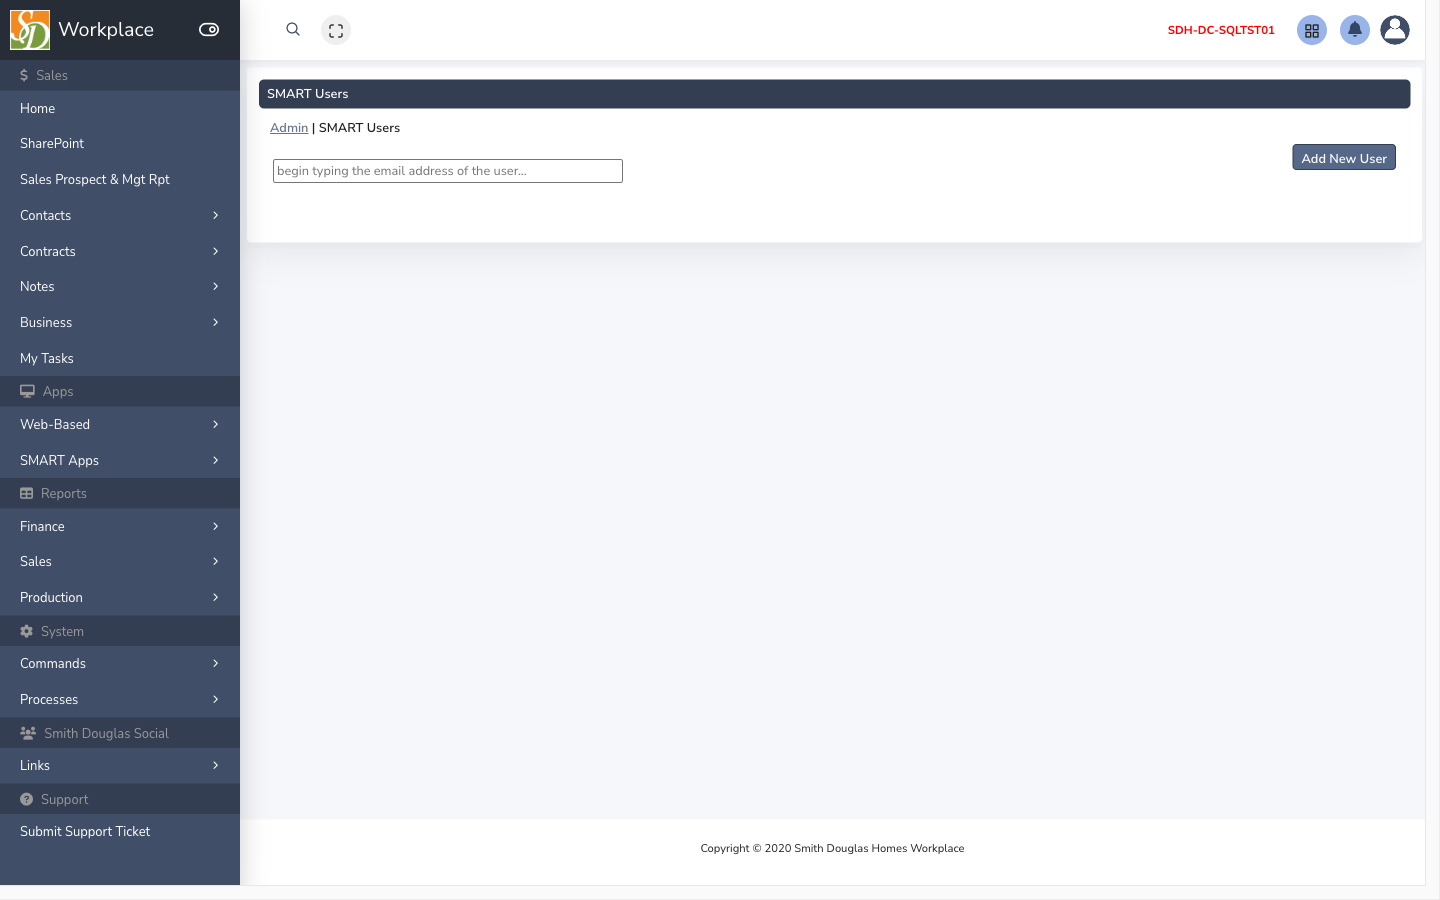
Task: Open notifications bell icon
Action: pos(1355,30)
